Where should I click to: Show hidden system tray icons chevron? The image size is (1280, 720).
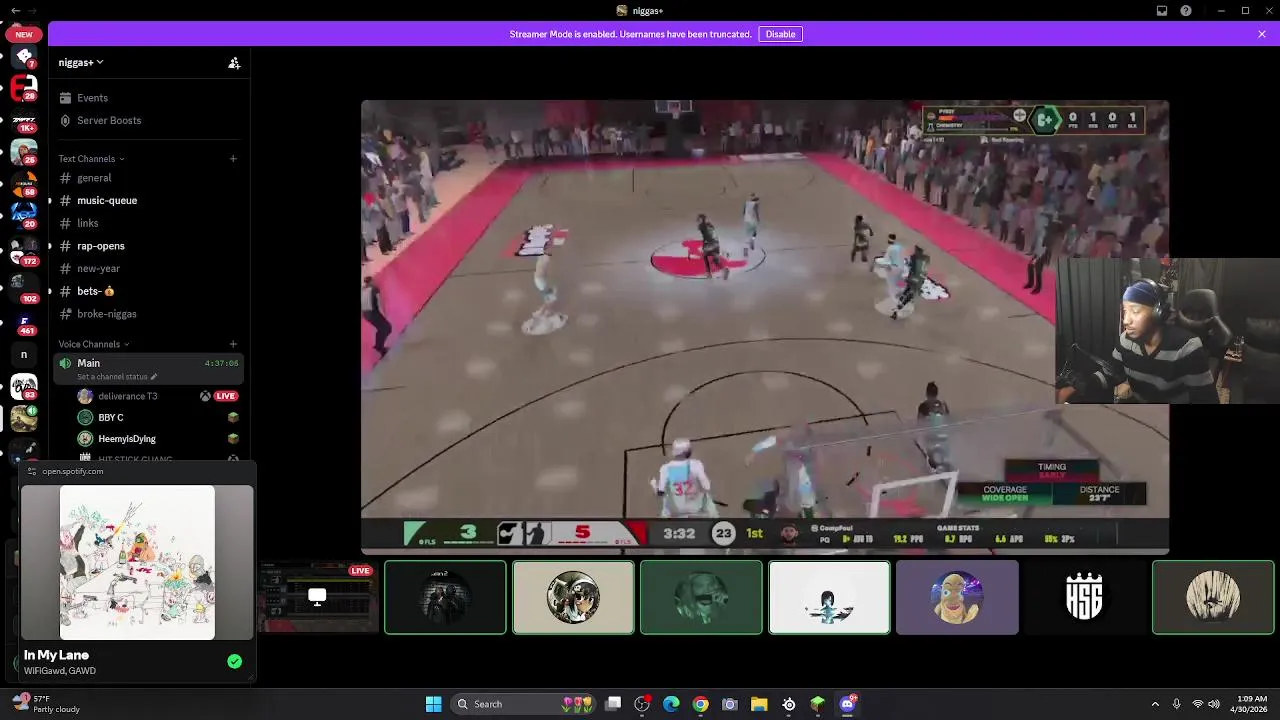[x=1155, y=704]
